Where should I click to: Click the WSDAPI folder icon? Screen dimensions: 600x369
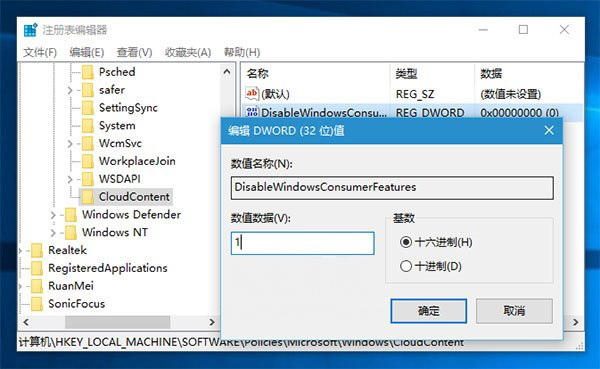coord(88,179)
